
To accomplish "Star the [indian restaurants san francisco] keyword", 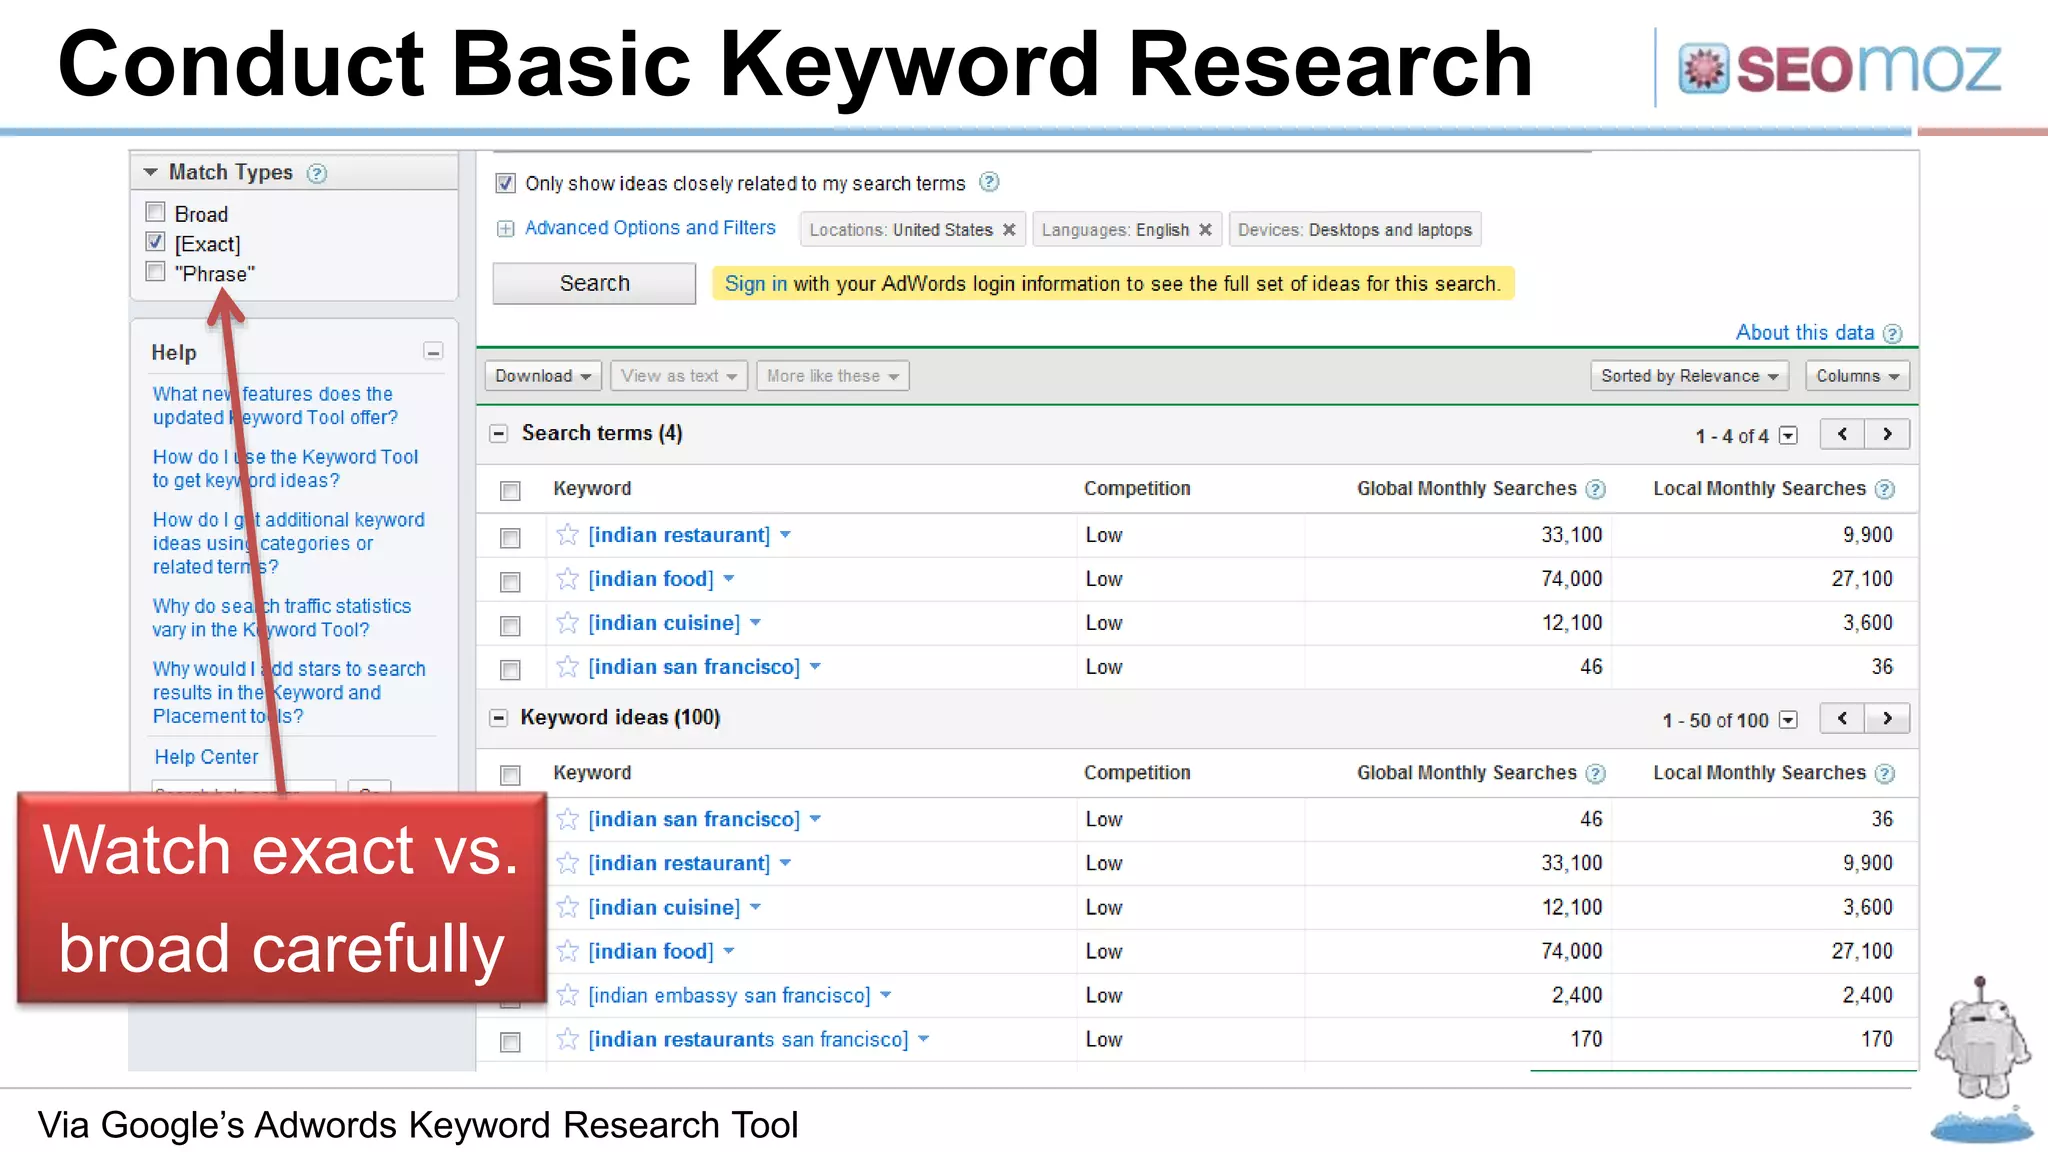I will (567, 1039).
